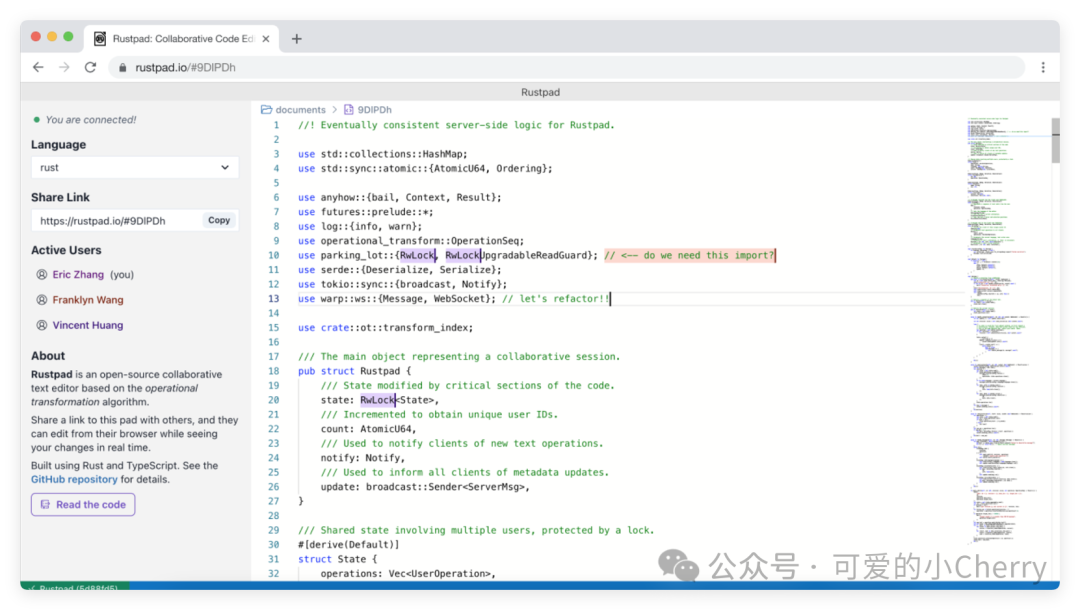
Task: Click 'notify: Notify,' code line
Action: [x=363, y=458]
